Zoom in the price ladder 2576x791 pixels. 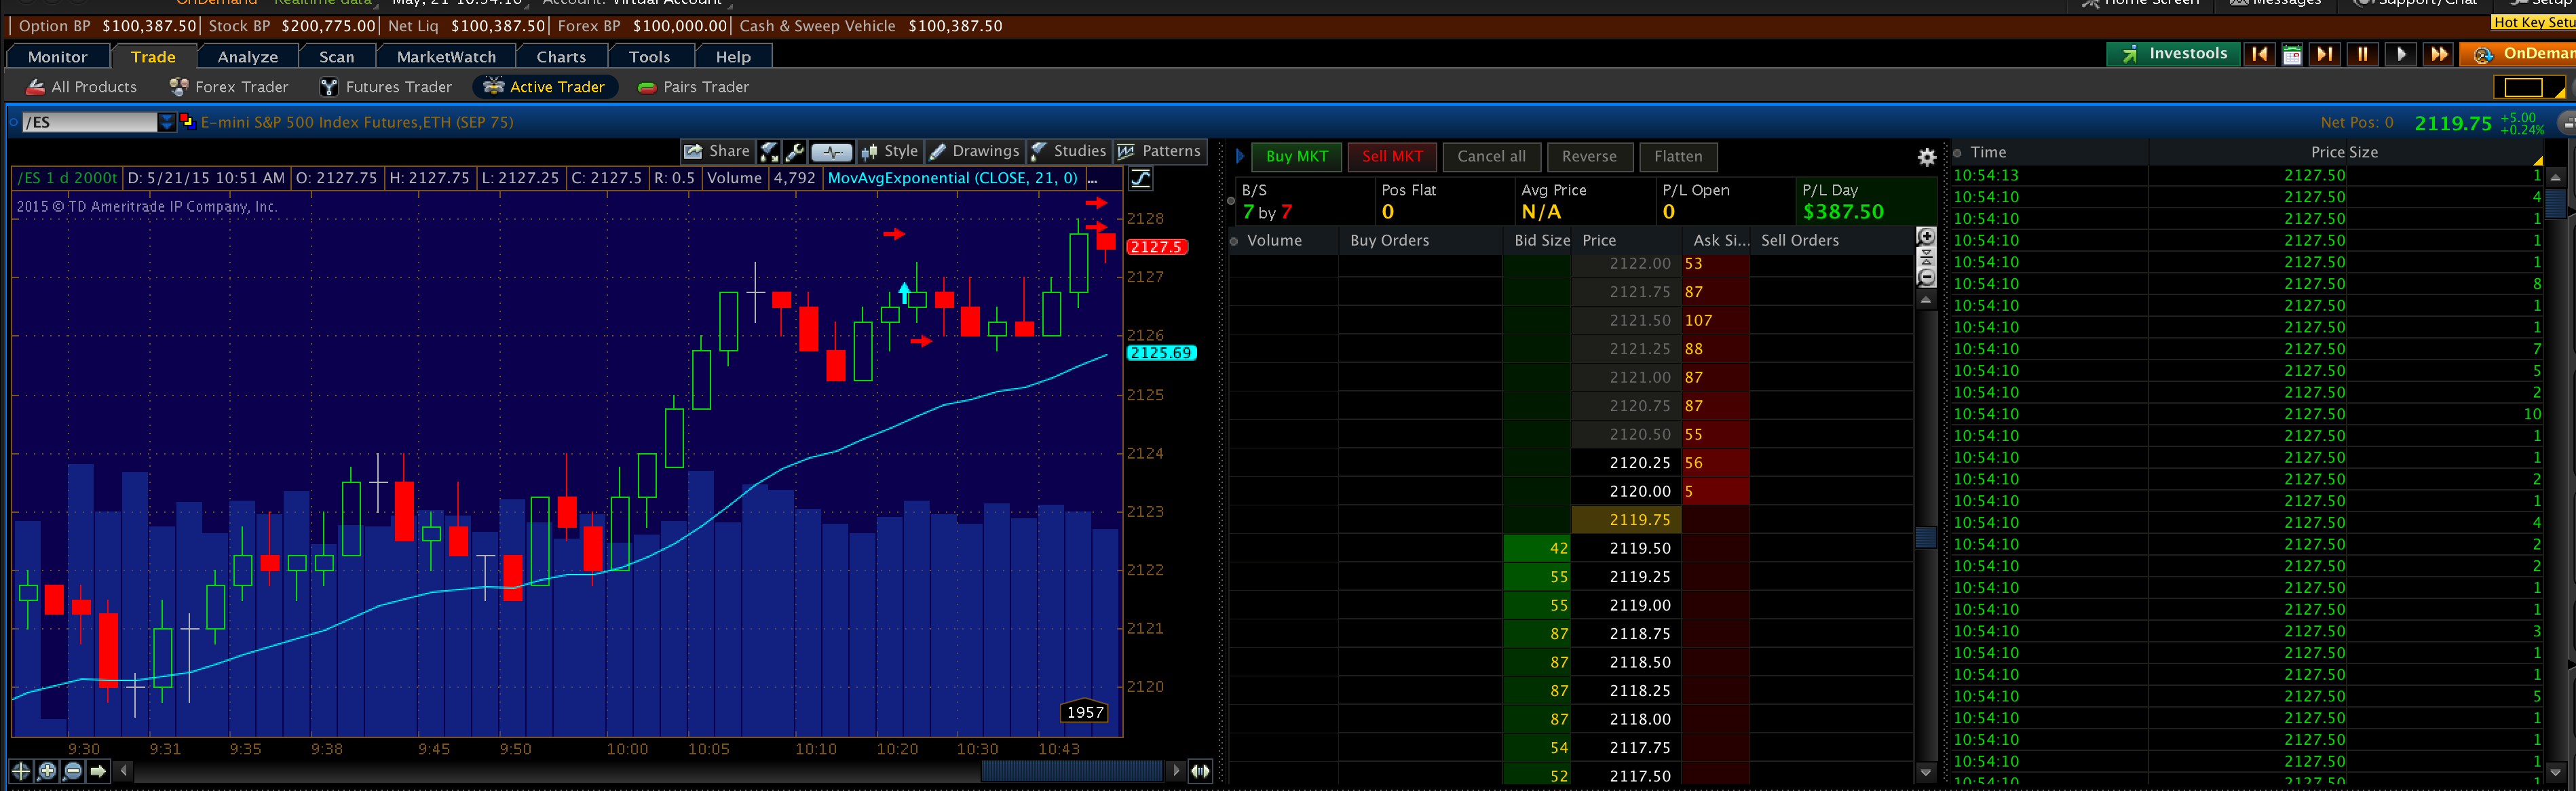1926,237
